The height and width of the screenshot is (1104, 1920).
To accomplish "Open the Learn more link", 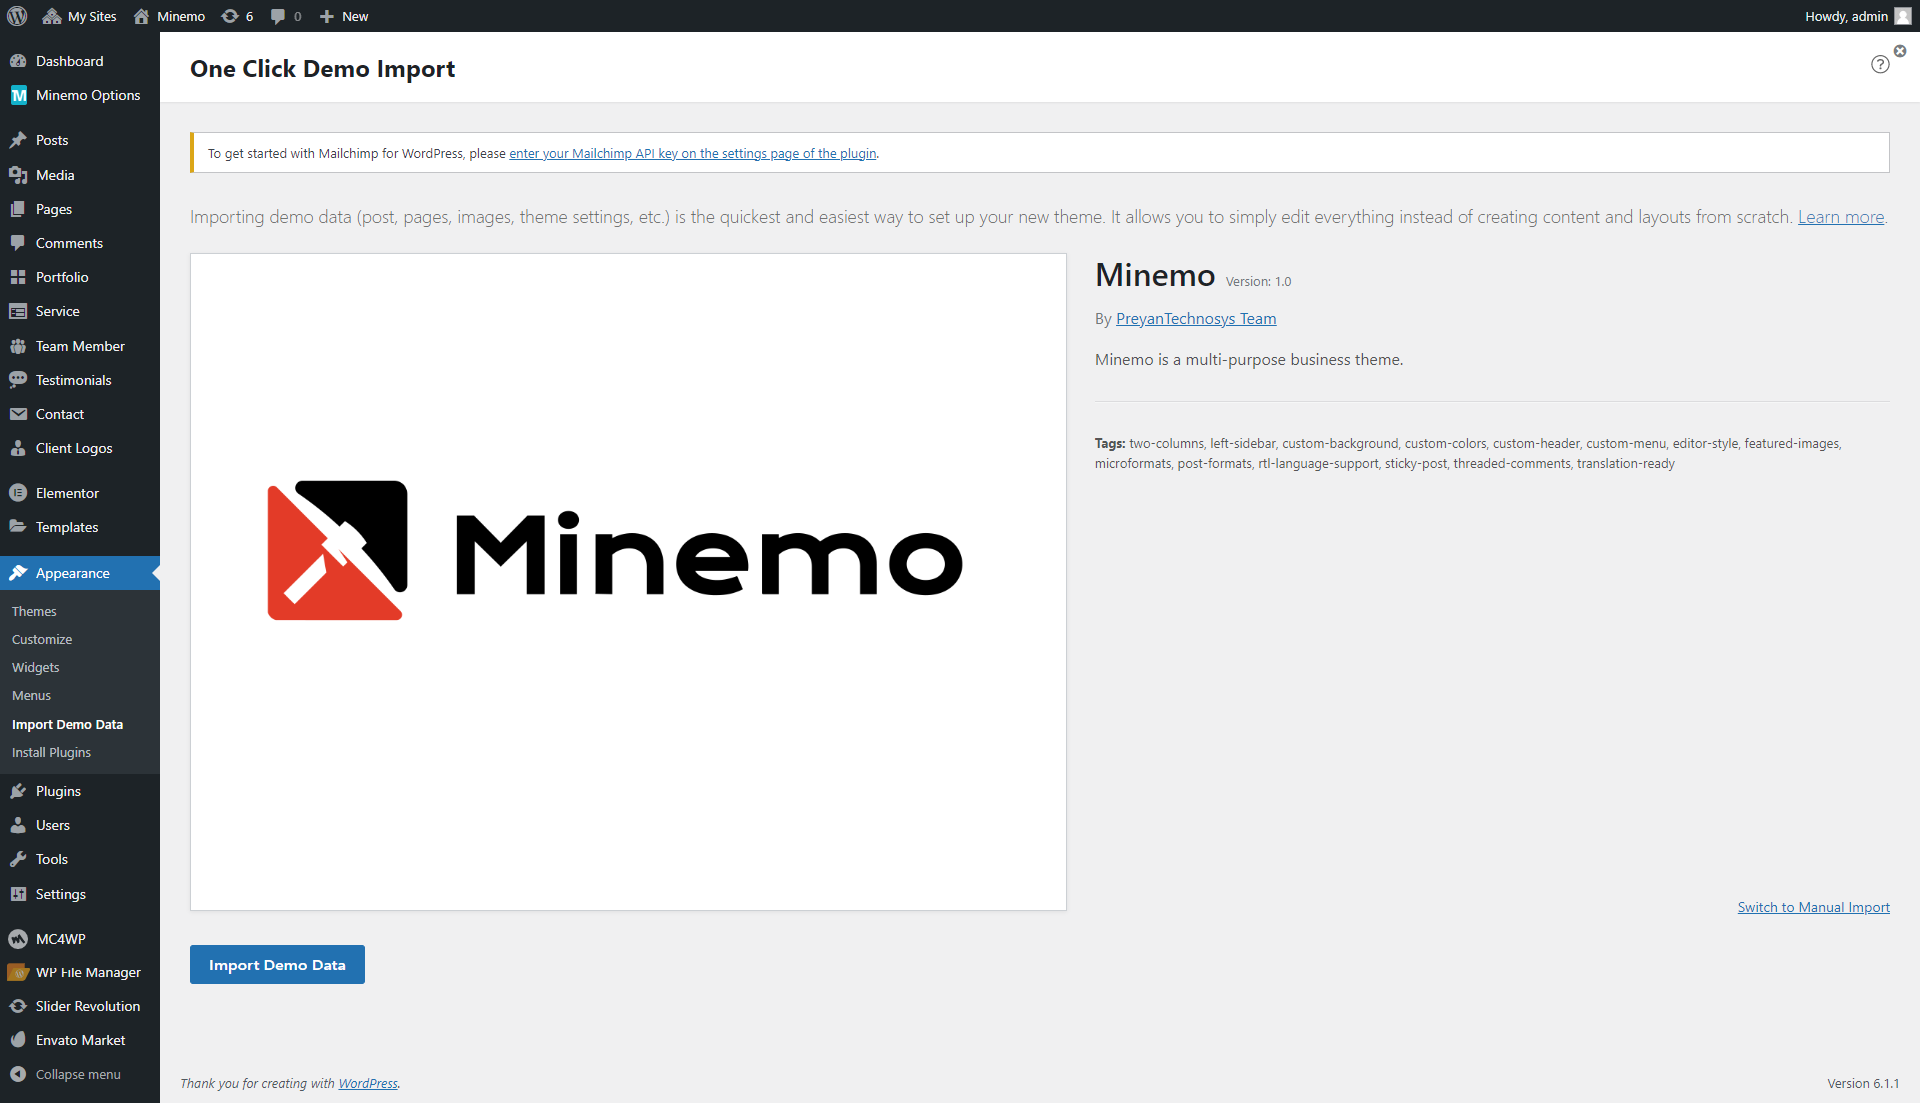I will click(x=1841, y=217).
